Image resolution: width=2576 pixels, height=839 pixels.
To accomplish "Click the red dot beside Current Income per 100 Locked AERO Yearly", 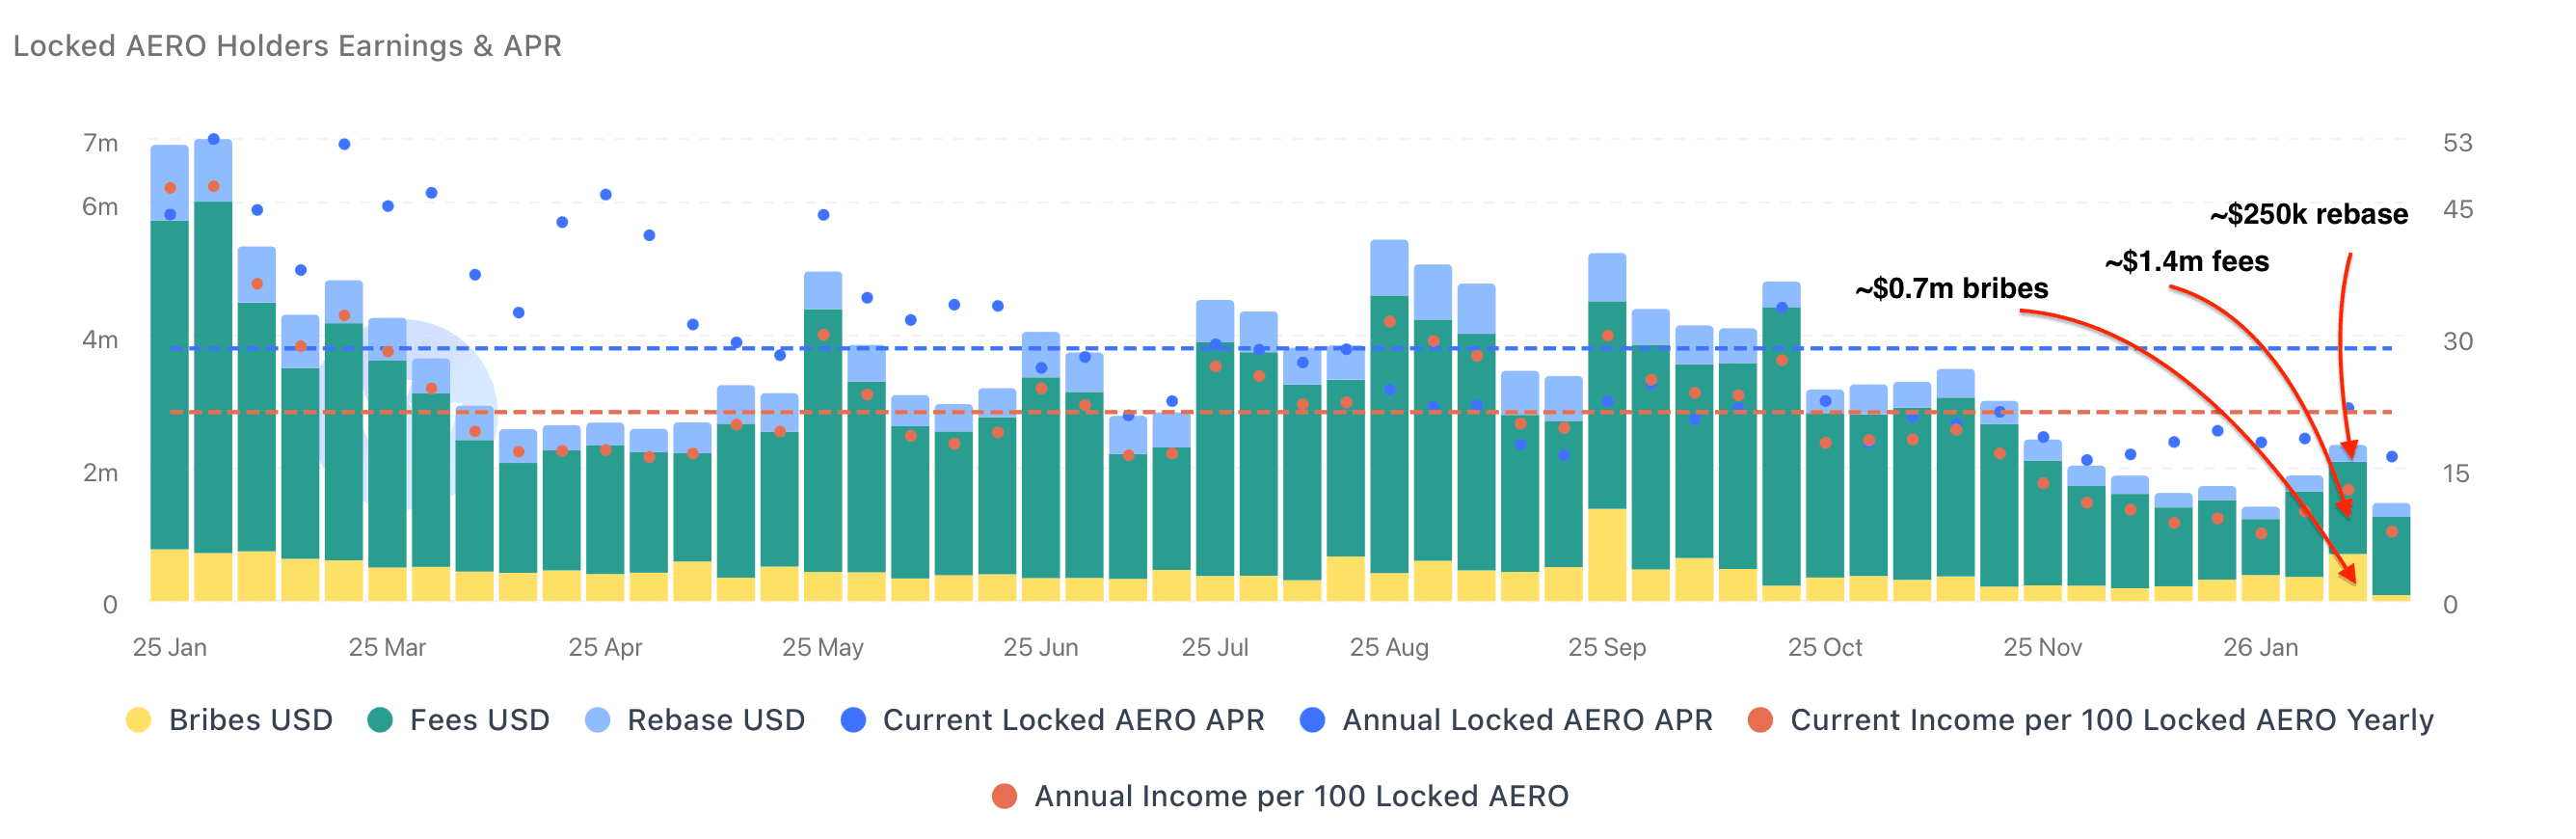I will coord(1760,720).
